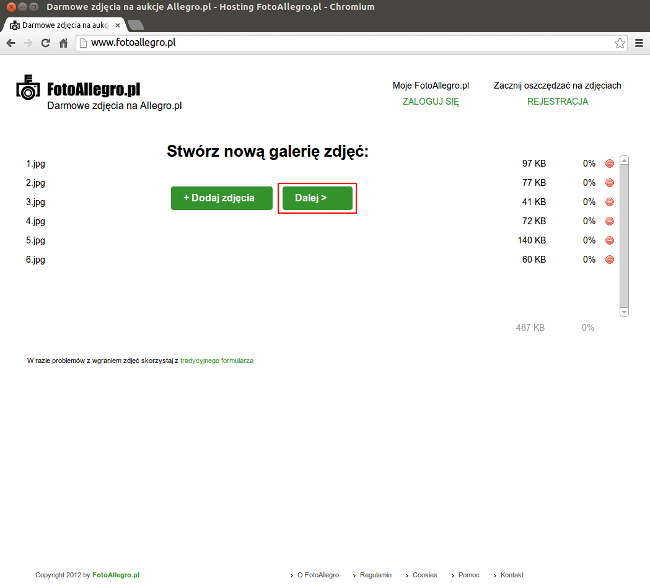
Task: Click the 487 KB total size
Action: (x=530, y=328)
